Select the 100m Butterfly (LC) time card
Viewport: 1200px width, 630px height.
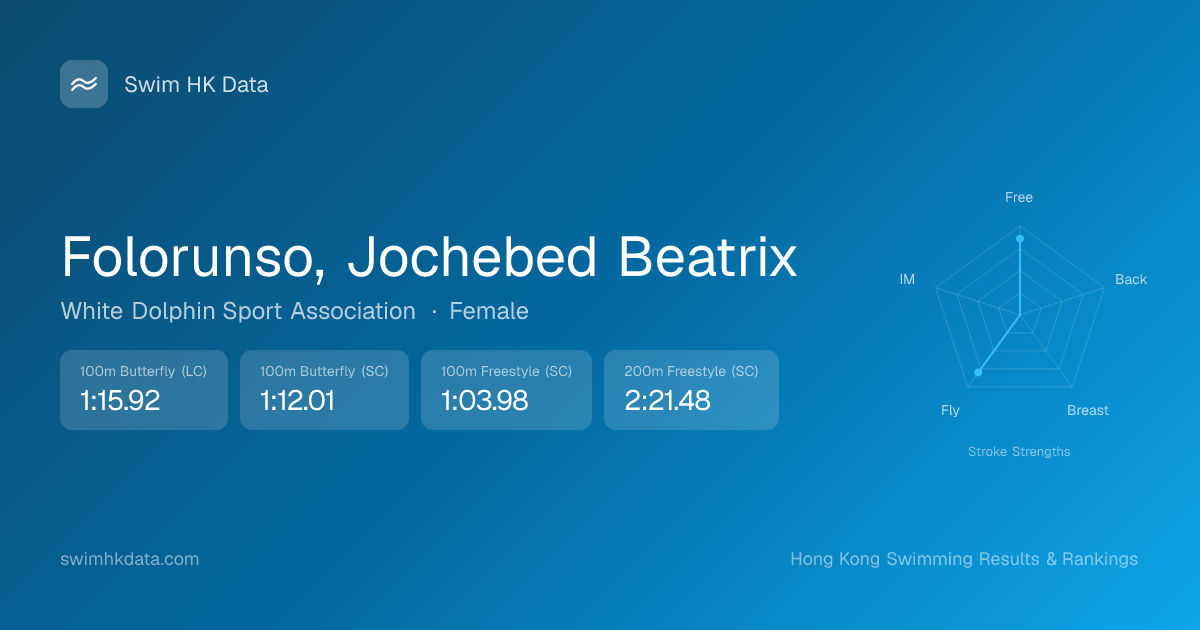(x=144, y=390)
